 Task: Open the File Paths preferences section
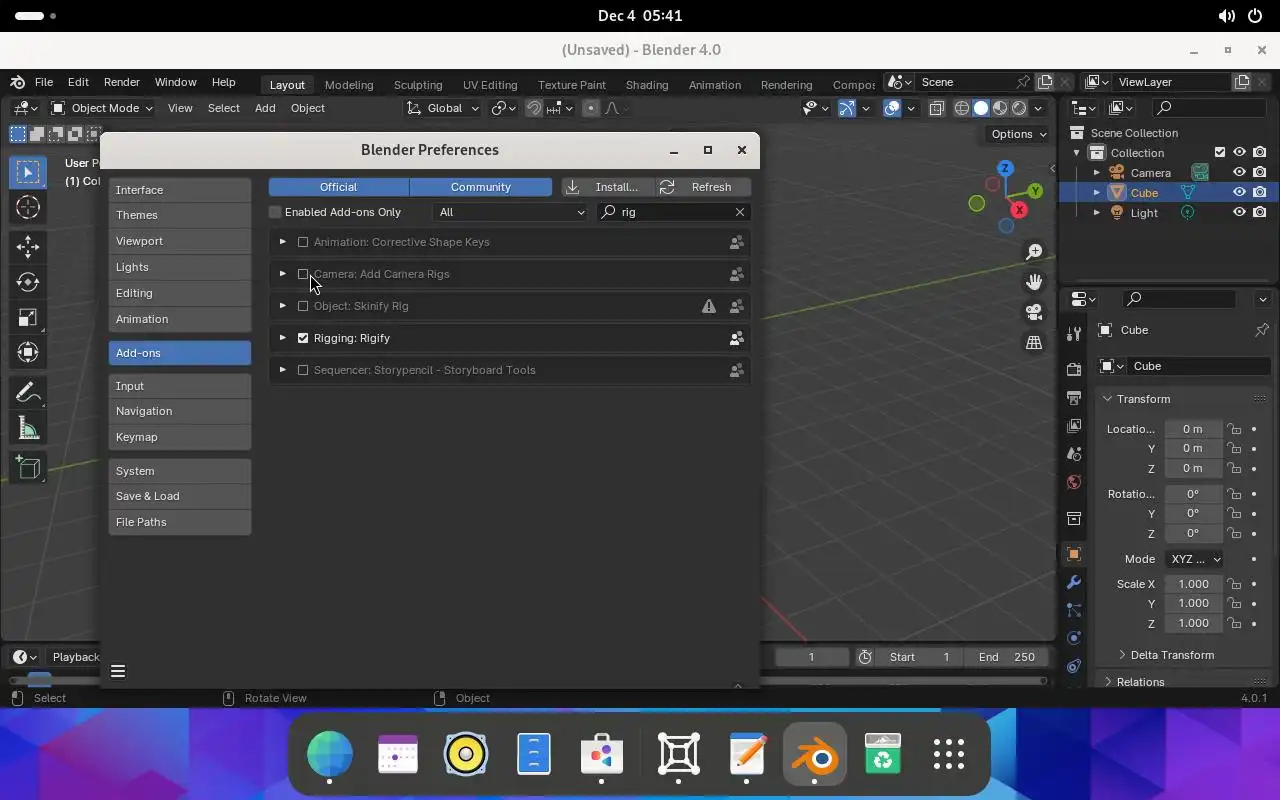(180, 522)
